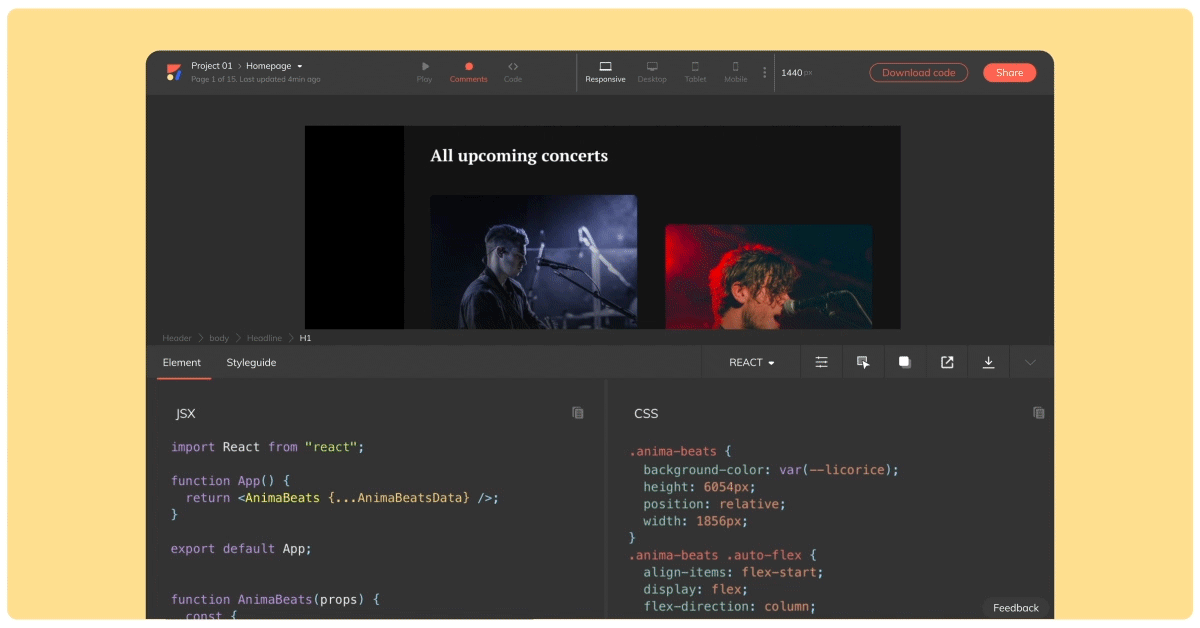
Task: Copy the JSX code with copy icon
Action: click(x=578, y=413)
